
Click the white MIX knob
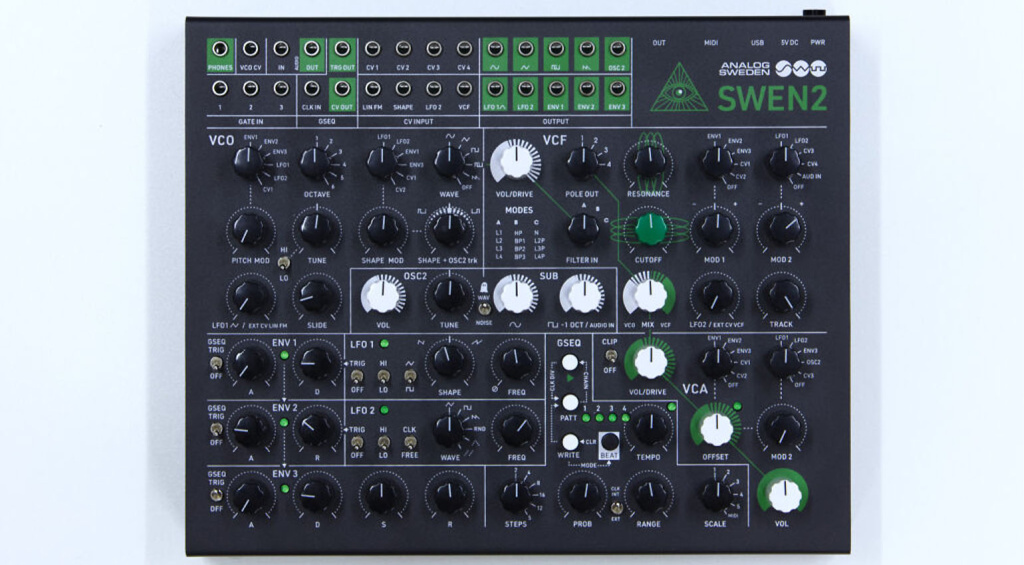(648, 295)
